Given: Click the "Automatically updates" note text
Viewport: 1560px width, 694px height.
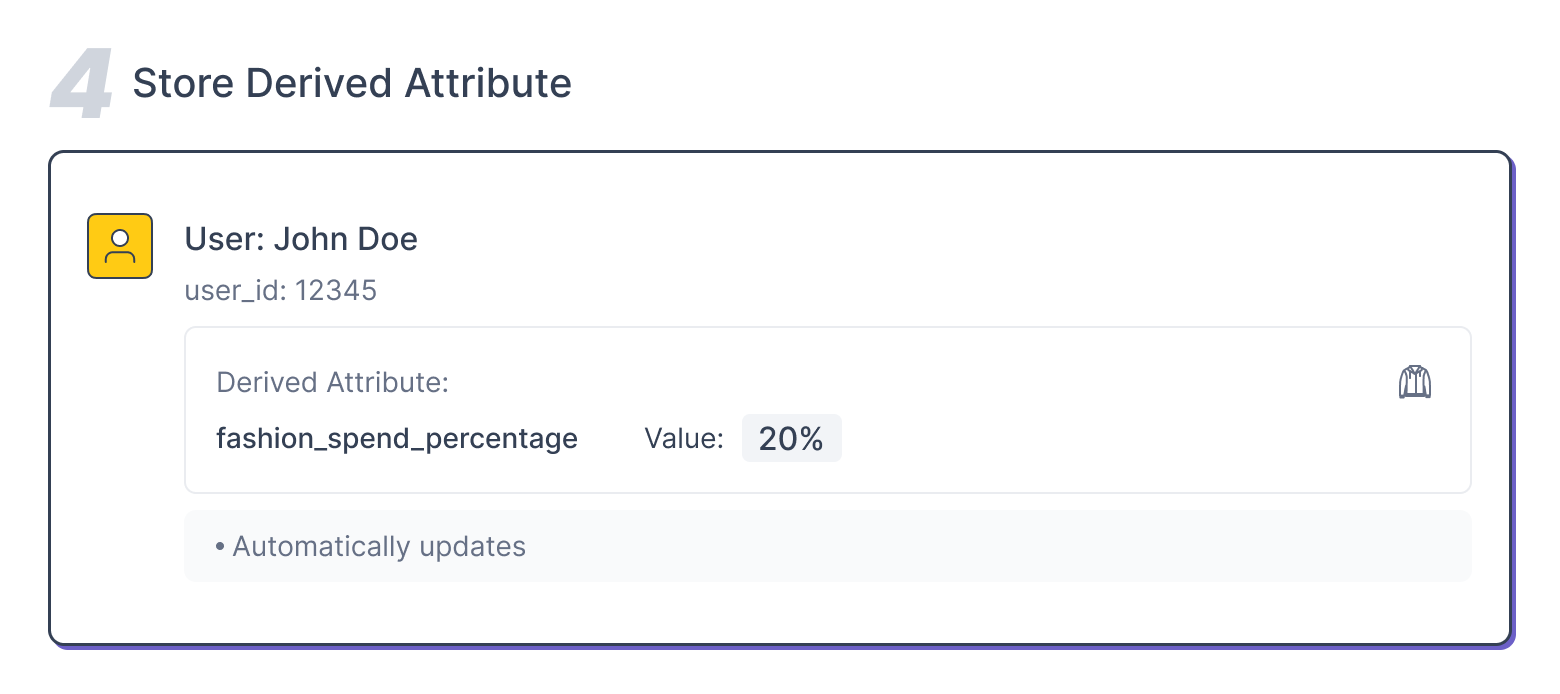Looking at the screenshot, I should click(379, 546).
